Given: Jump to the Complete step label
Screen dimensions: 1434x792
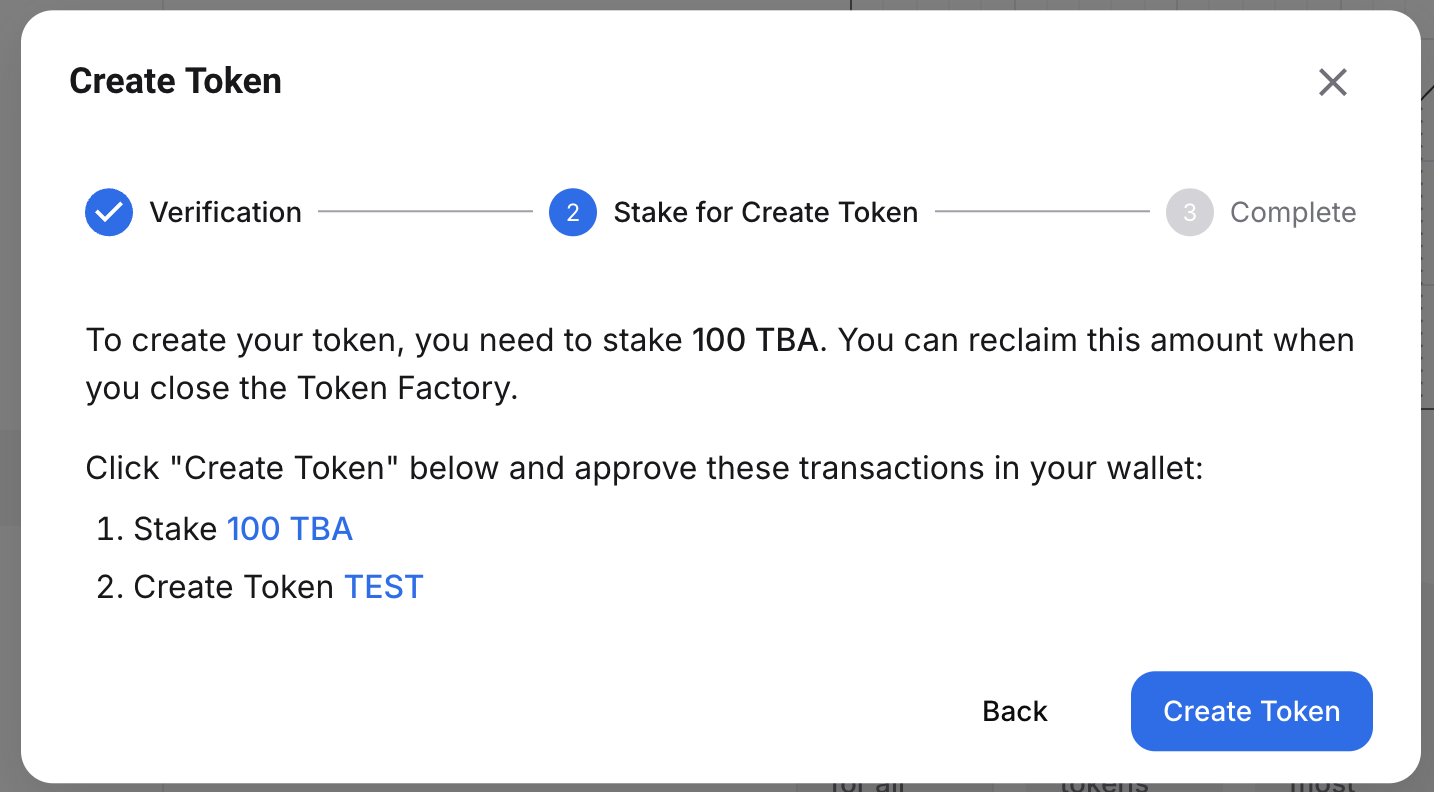Looking at the screenshot, I should pyautogui.click(x=1292, y=212).
